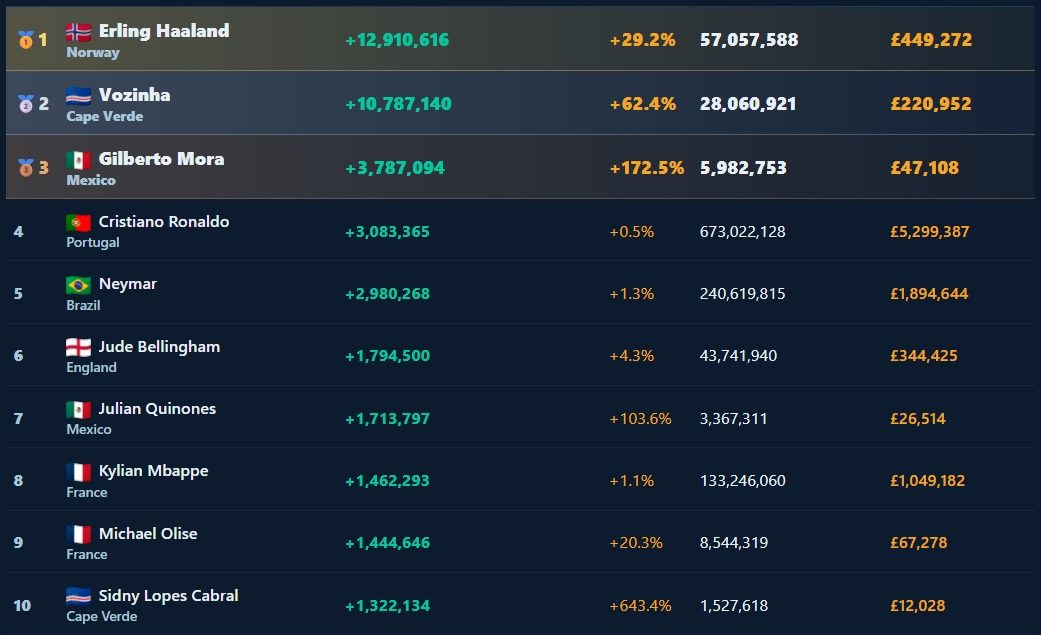The height and width of the screenshot is (635, 1041).
Task: Click the Portugal flag next to Cristiano Ronaldo
Action: (x=78, y=222)
